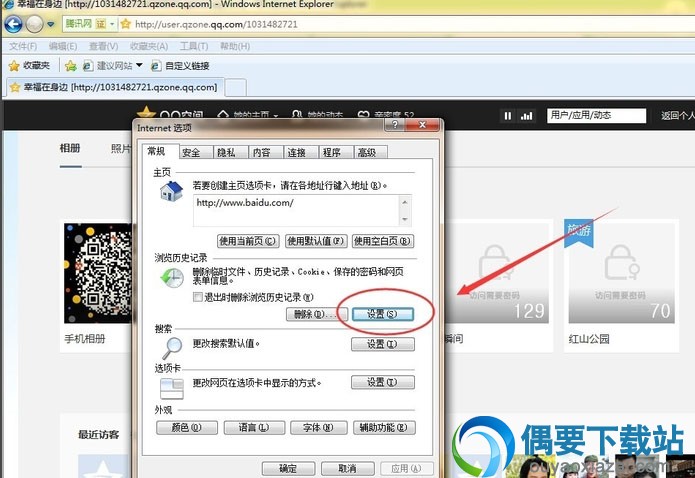Select the 相册 tab on the page
The image size is (695, 478).
coord(70,148)
